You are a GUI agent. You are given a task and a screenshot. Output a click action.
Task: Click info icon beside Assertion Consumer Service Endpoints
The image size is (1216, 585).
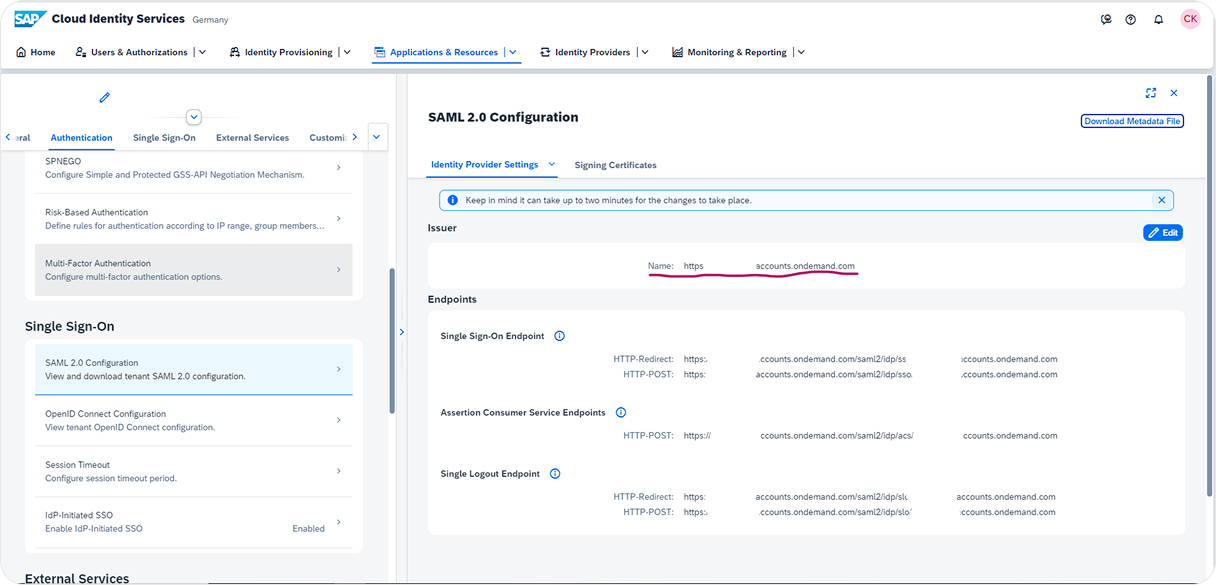(621, 412)
